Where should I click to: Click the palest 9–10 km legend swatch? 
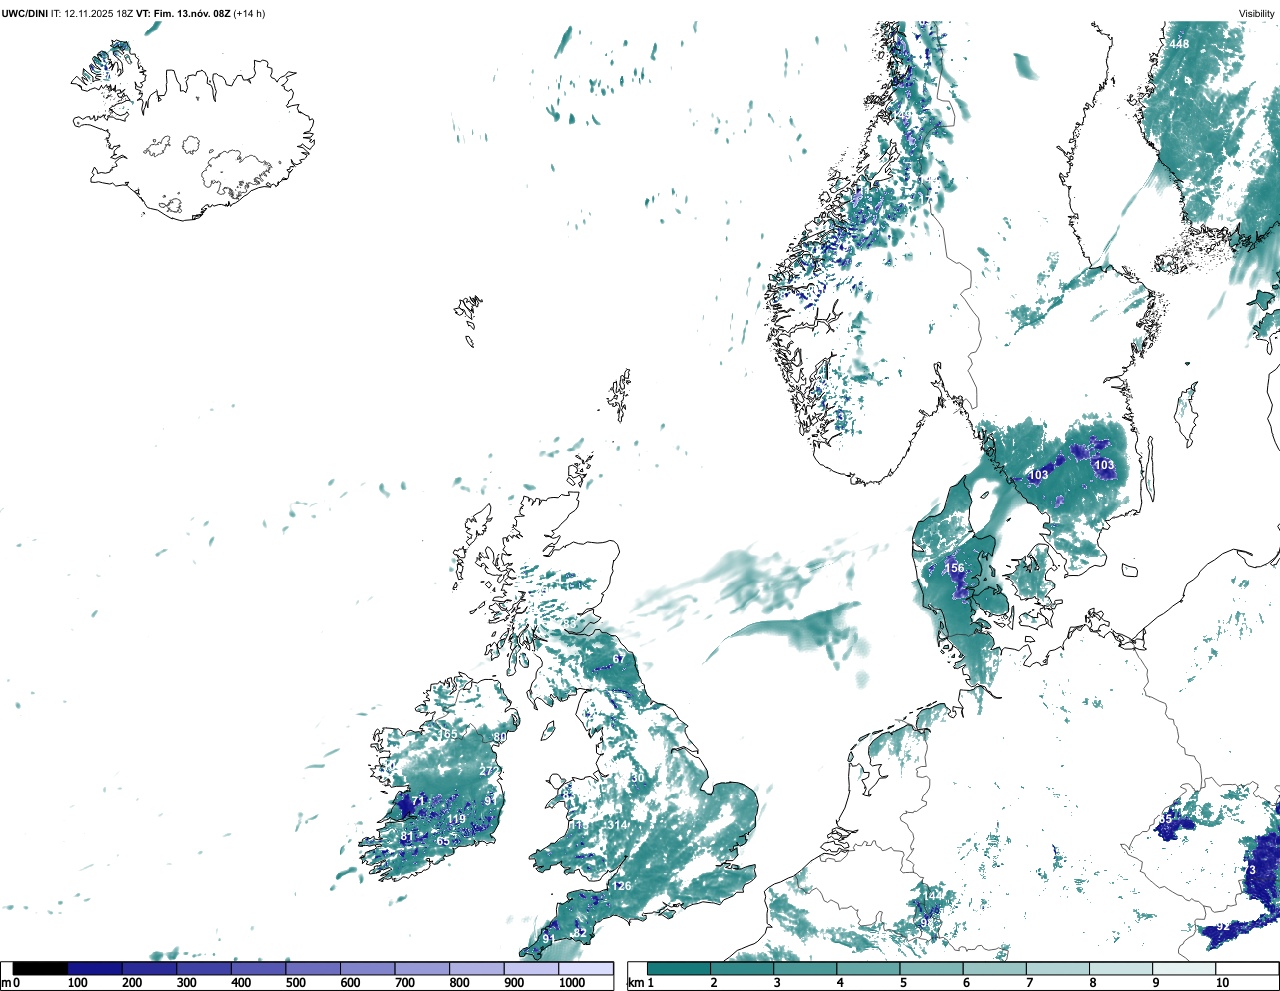tap(1185, 968)
